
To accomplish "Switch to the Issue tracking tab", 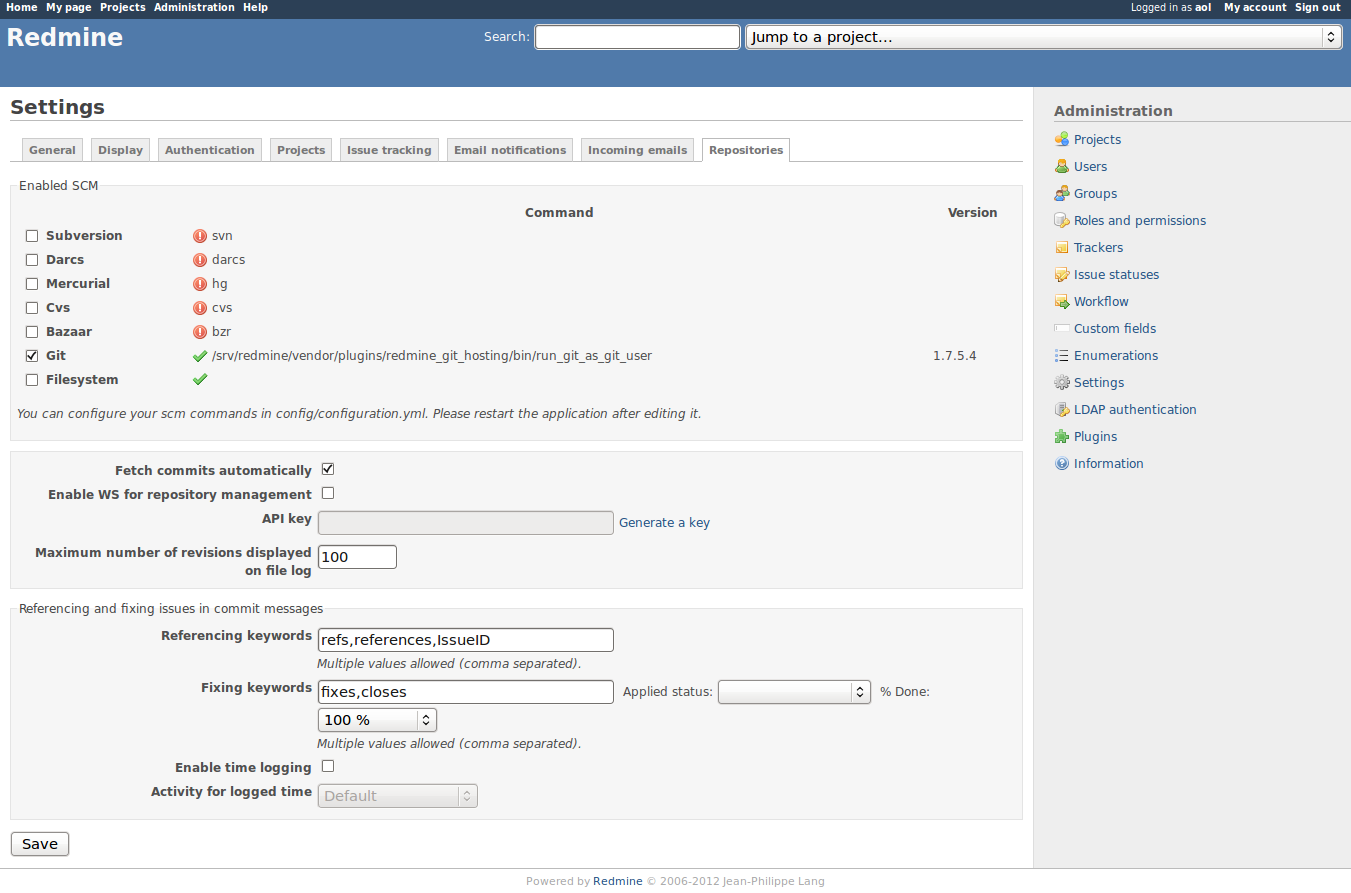I will (x=389, y=150).
